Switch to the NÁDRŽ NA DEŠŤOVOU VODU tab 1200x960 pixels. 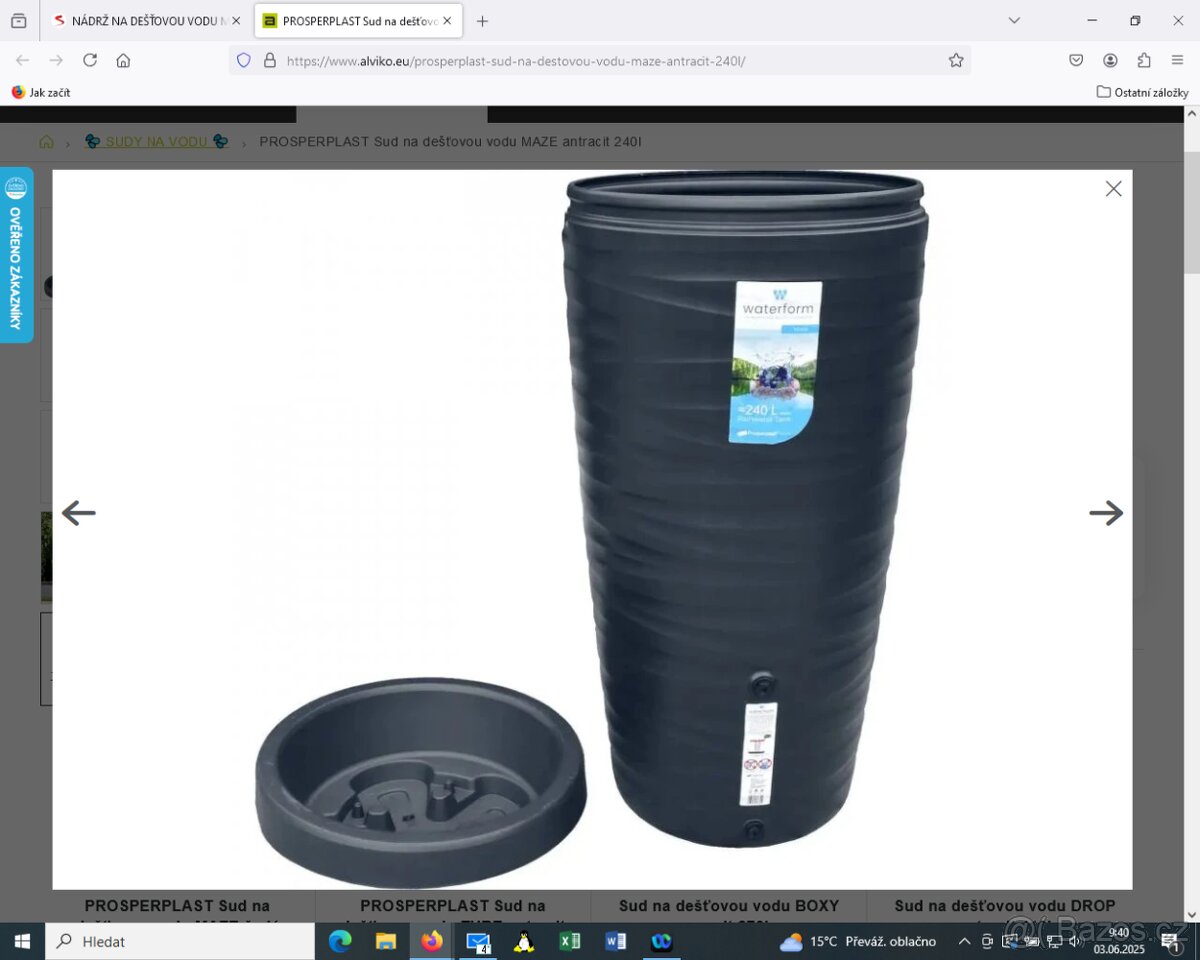pos(145,20)
